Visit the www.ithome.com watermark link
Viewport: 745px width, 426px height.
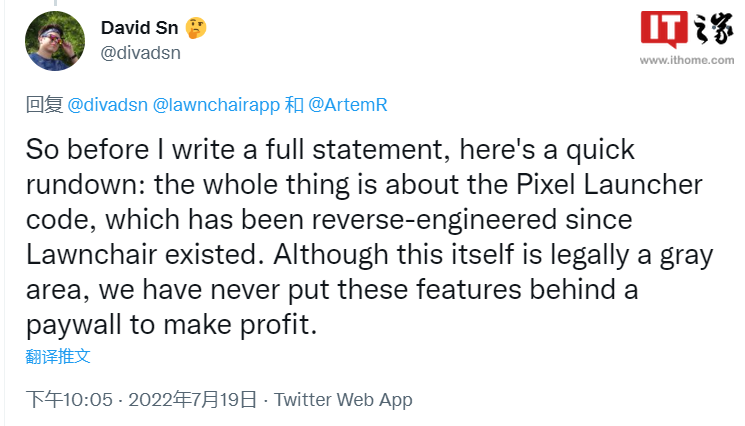pos(687,60)
